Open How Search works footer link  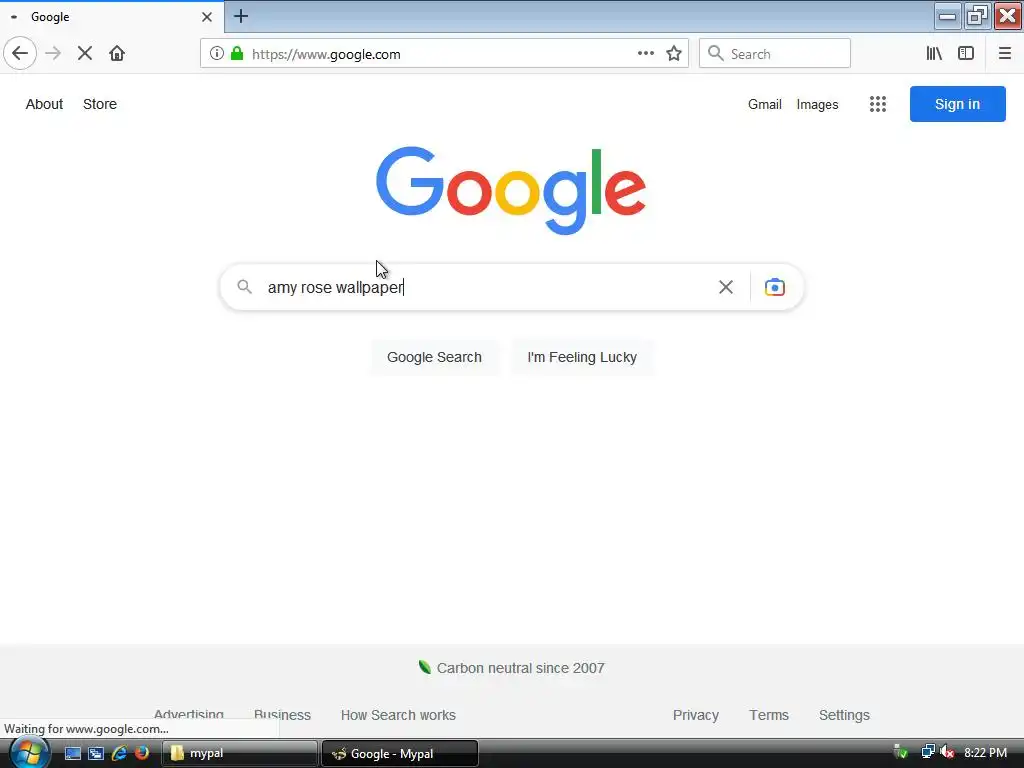pos(398,715)
